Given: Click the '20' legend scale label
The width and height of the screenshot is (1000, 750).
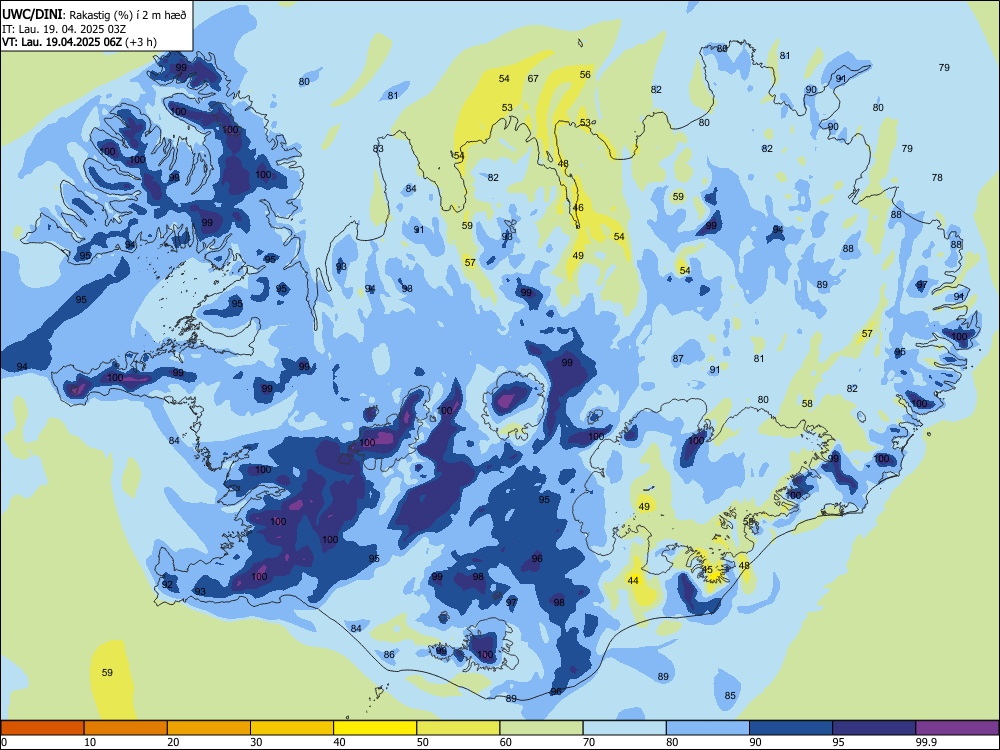Looking at the screenshot, I should (173, 742).
